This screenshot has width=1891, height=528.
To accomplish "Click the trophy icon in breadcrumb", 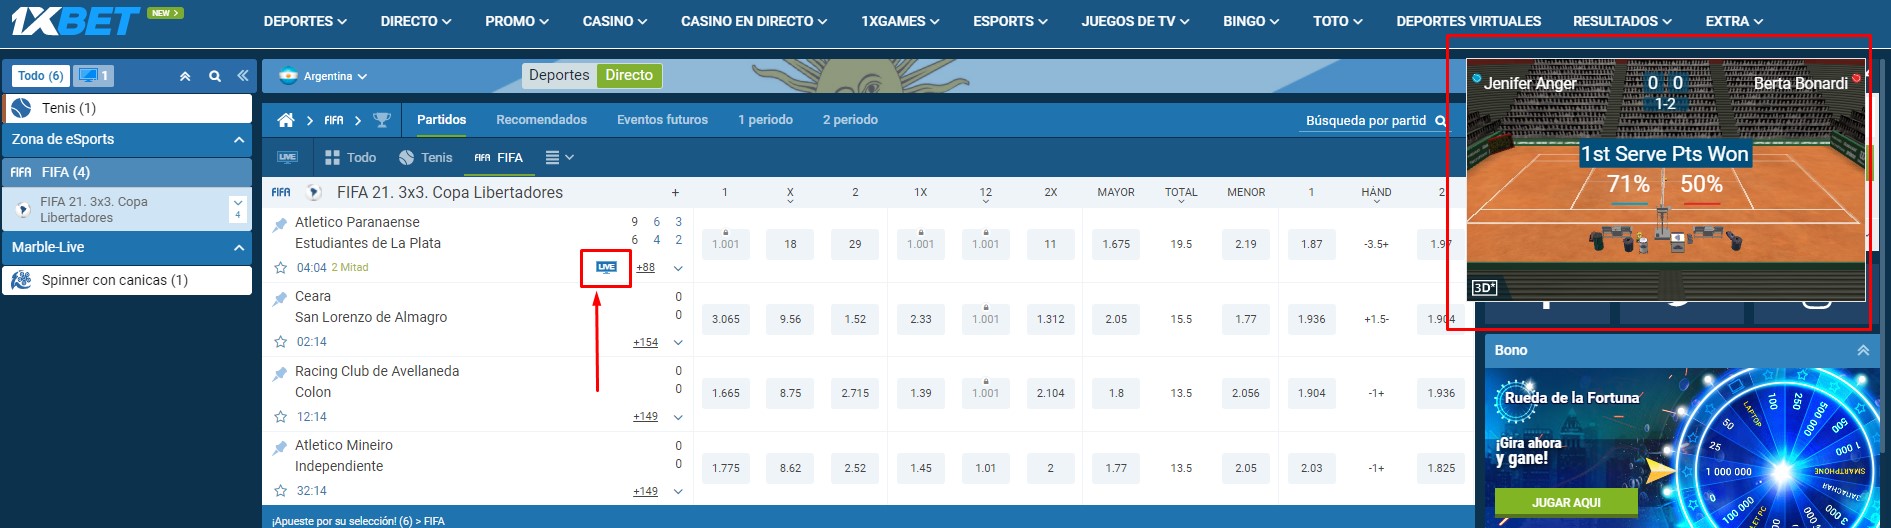I will [381, 120].
